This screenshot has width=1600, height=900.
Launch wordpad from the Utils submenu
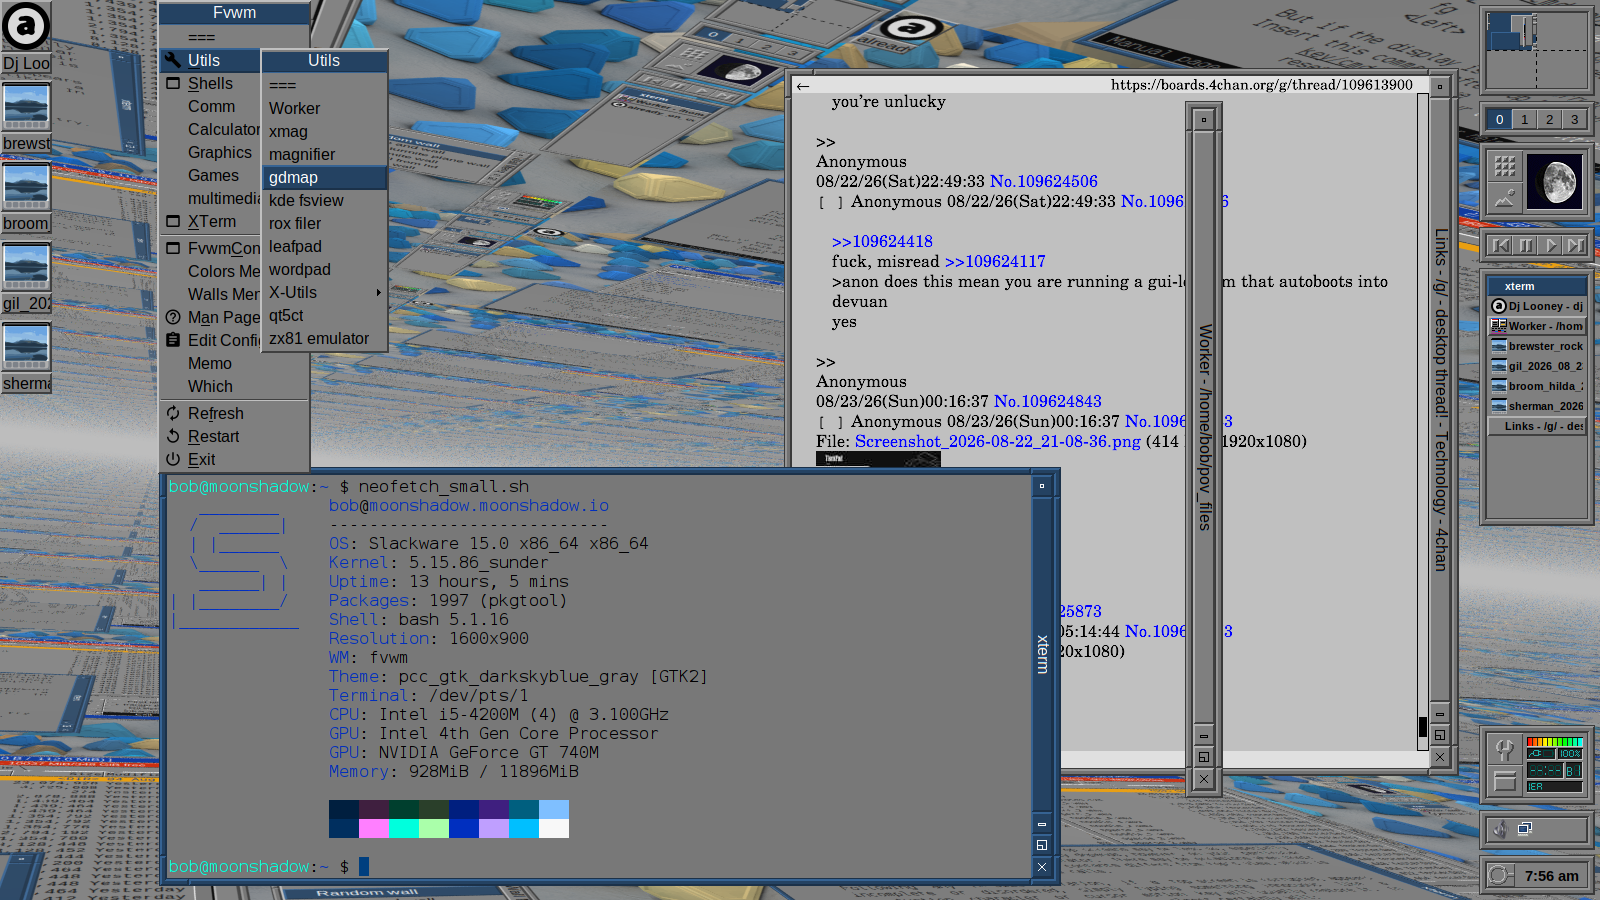click(324, 269)
